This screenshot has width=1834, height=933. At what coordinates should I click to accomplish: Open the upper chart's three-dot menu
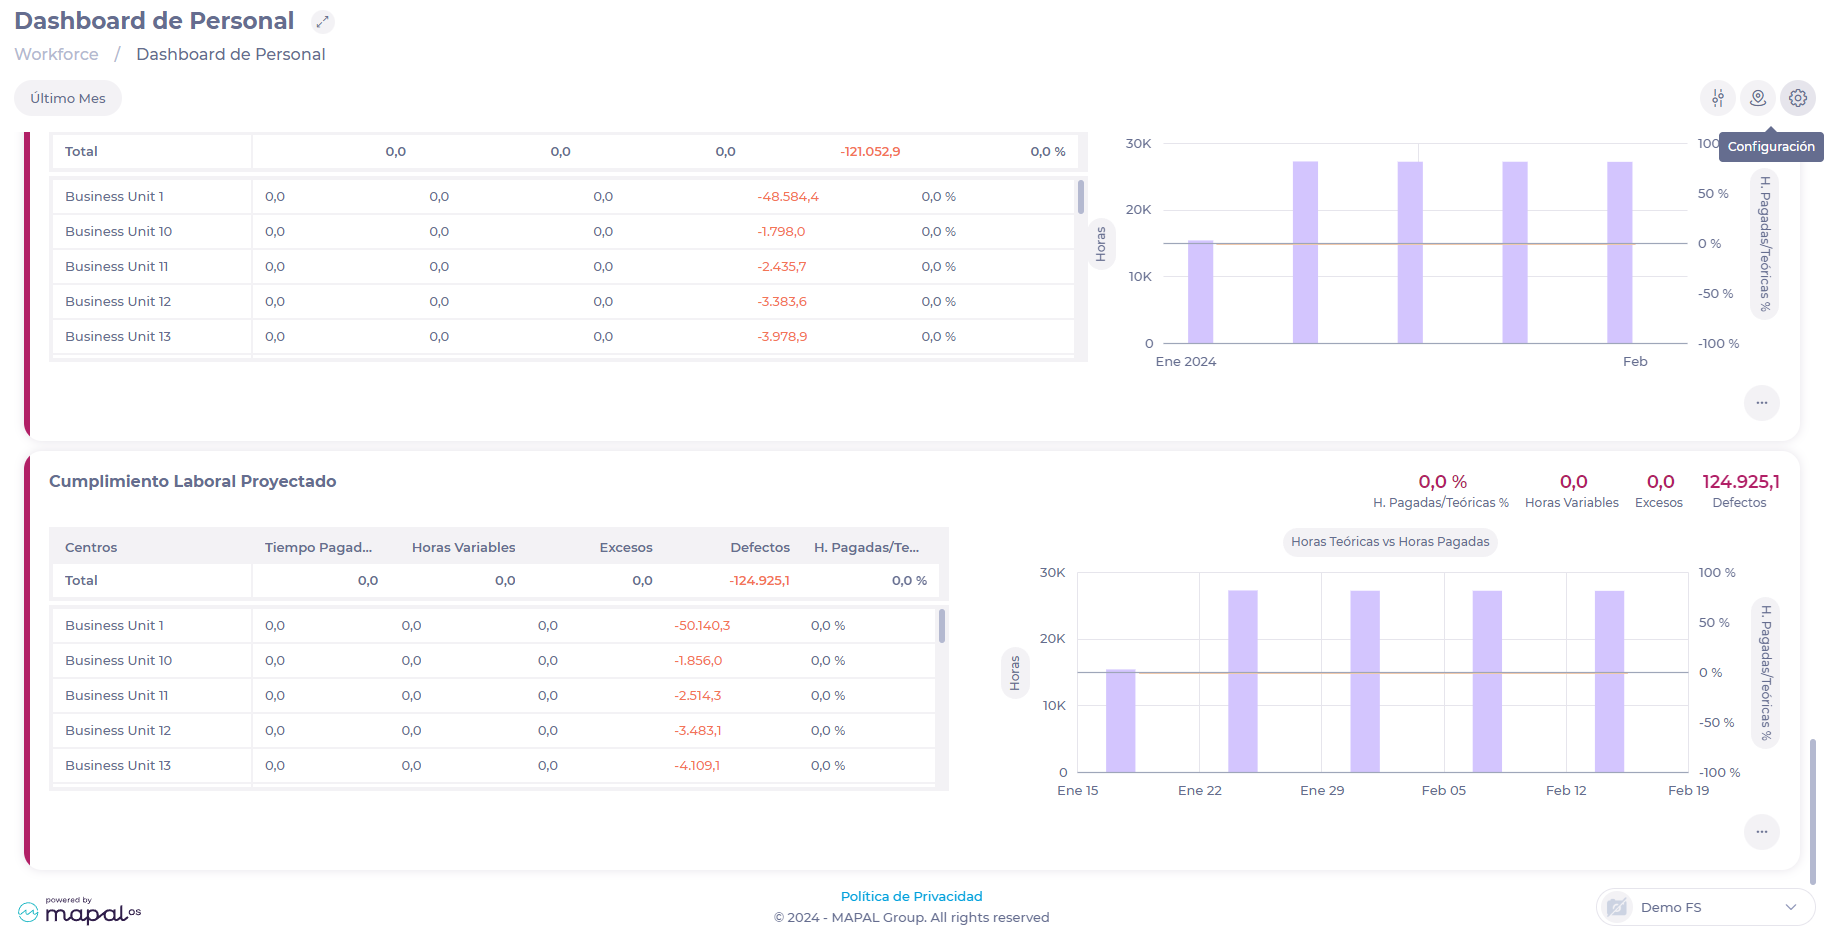1761,403
